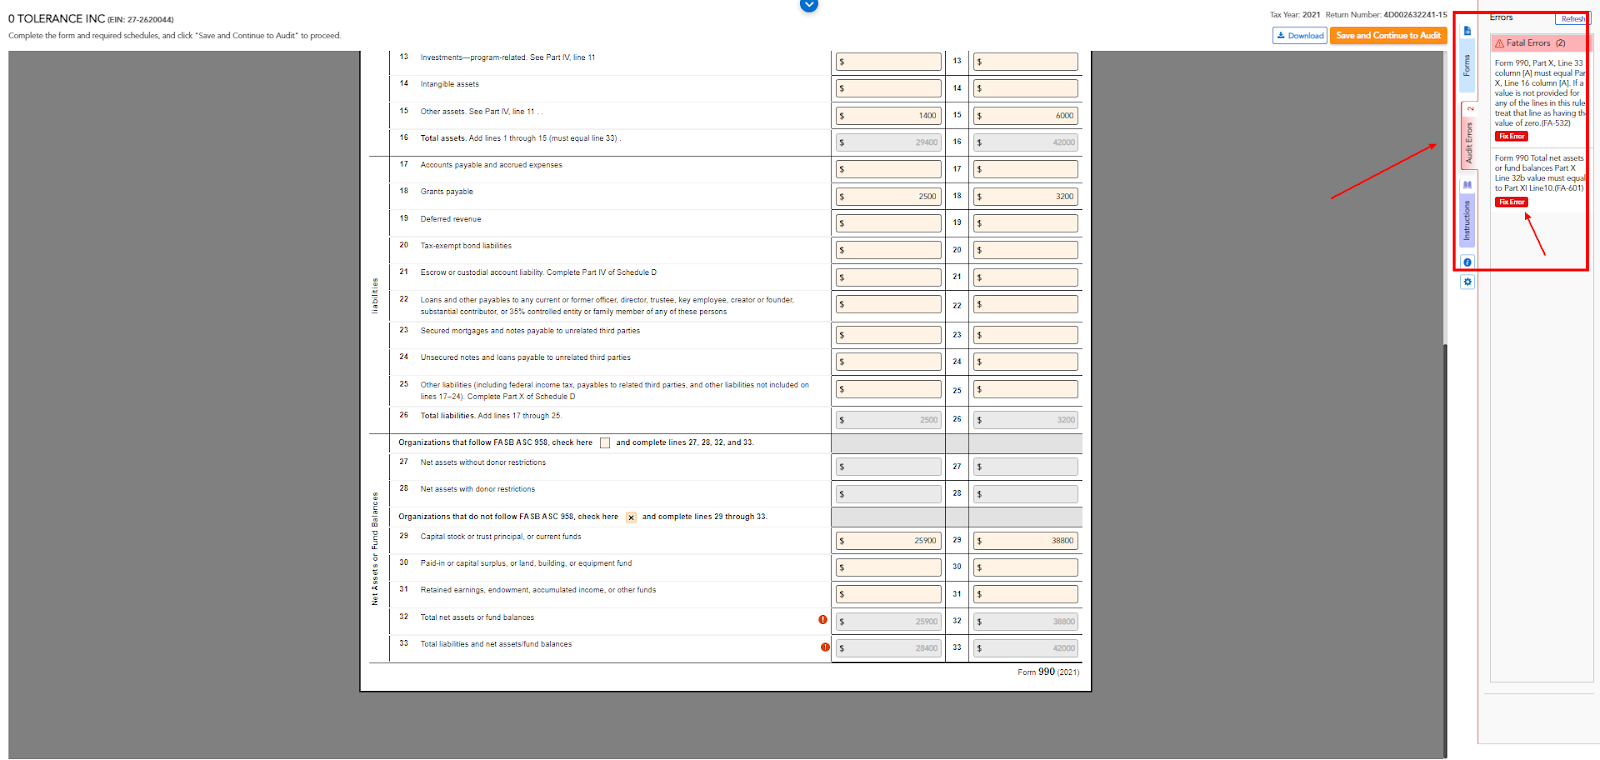
Task: Click line 16 Total assets field showing 29400
Action: point(888,143)
